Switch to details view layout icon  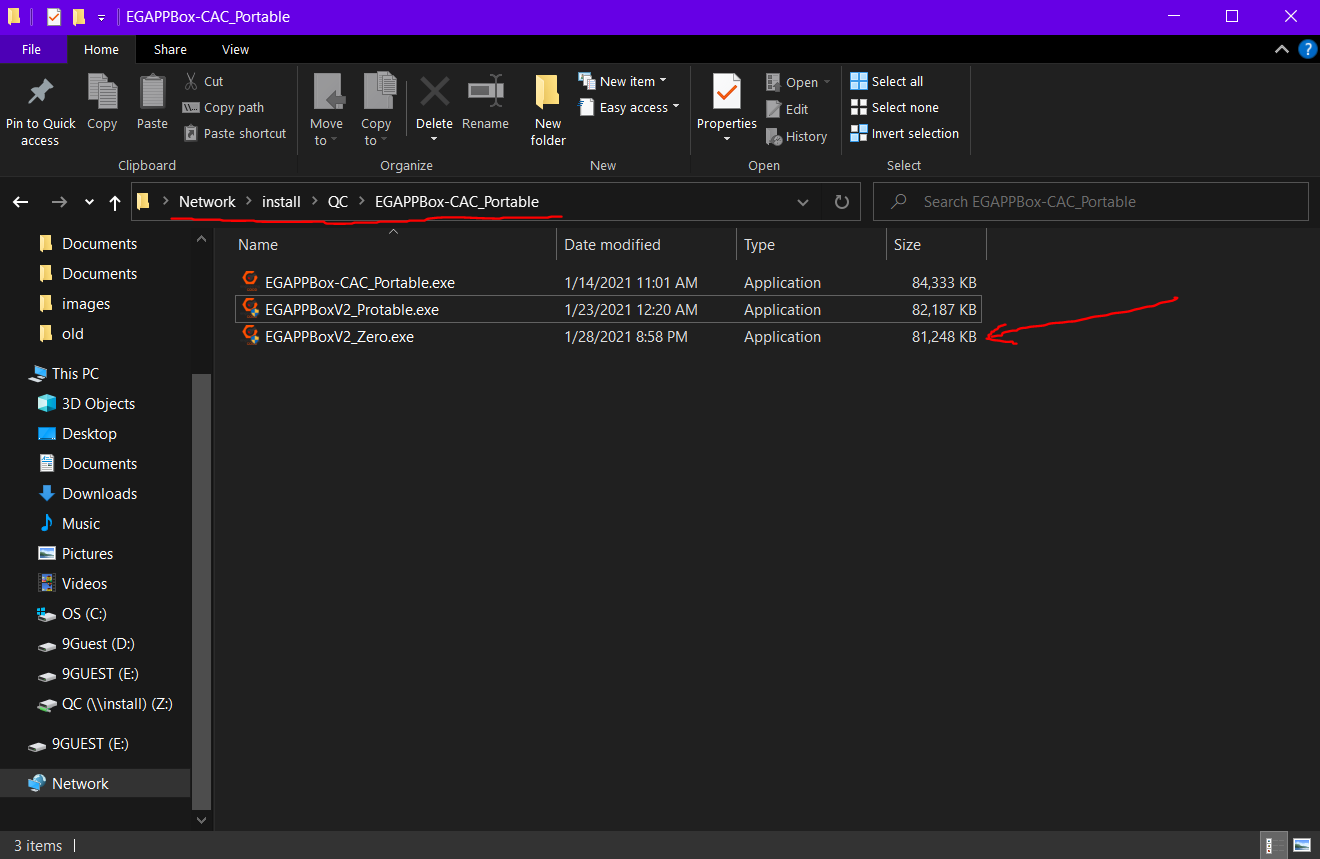[x=1273, y=845]
